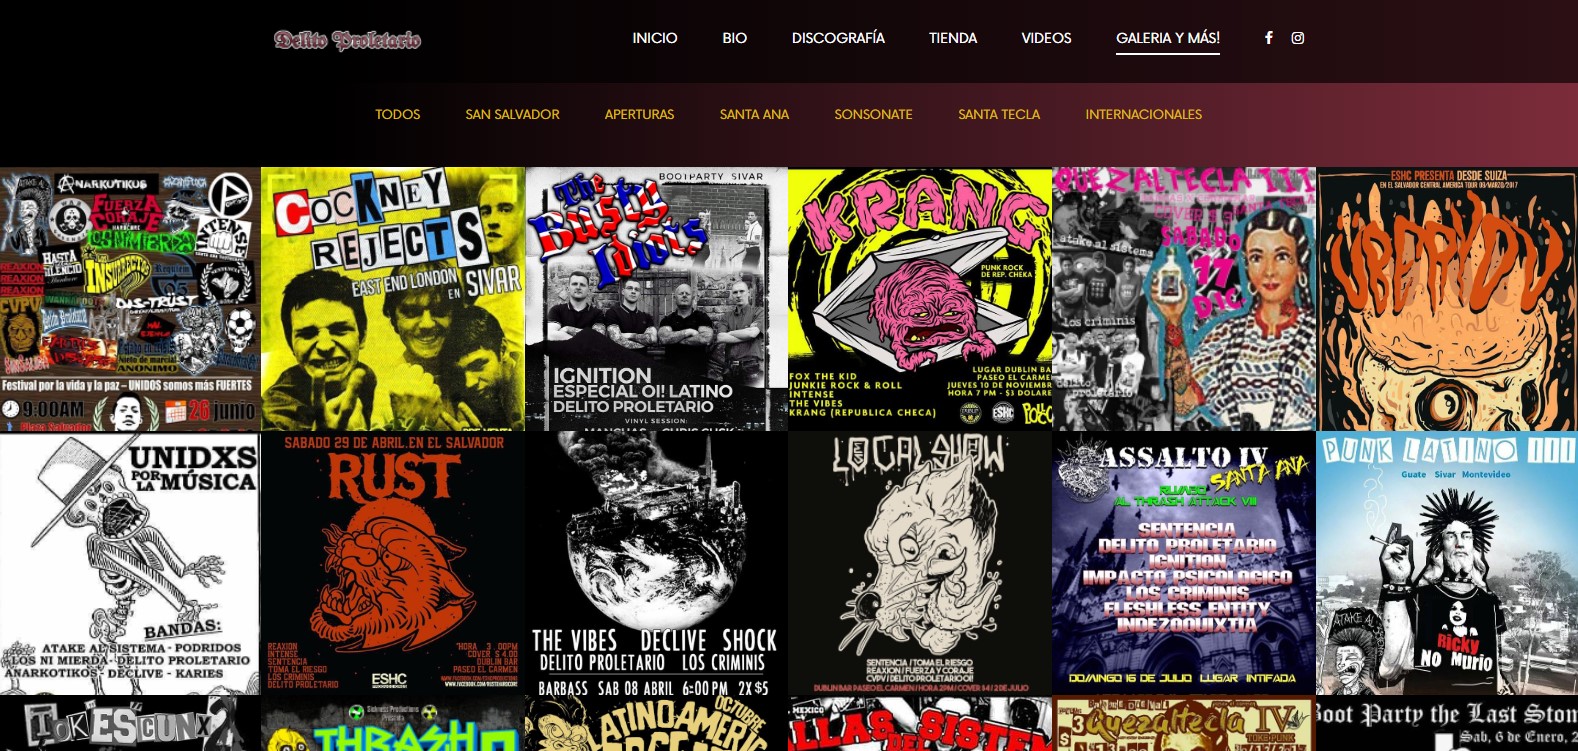Open the BIO page
Image resolution: width=1578 pixels, height=751 pixels.
734,38
